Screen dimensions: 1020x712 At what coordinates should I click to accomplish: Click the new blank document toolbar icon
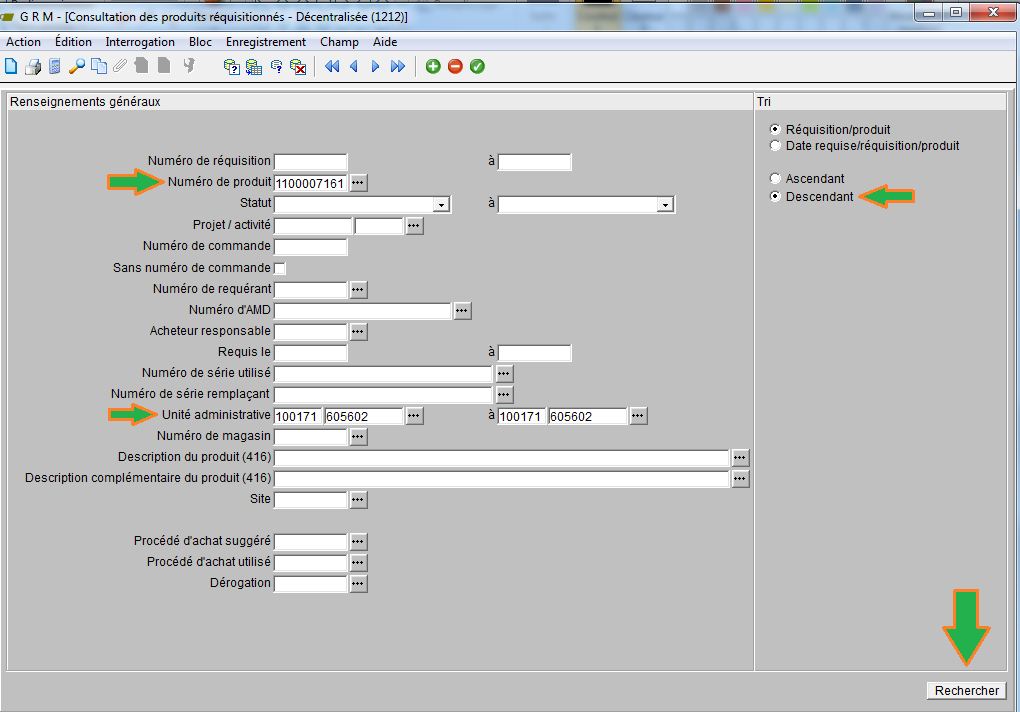pos(11,67)
